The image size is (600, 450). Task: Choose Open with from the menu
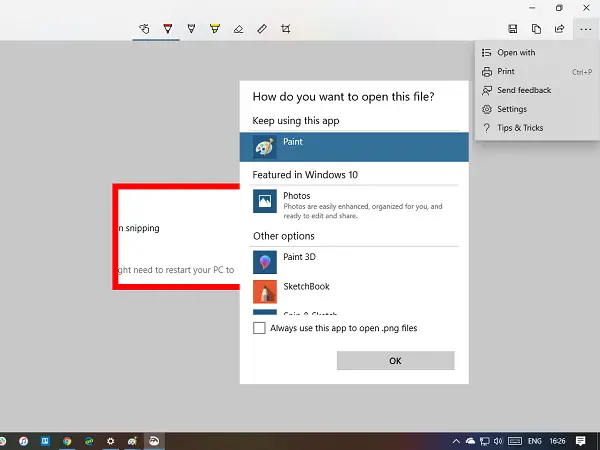coord(537,52)
